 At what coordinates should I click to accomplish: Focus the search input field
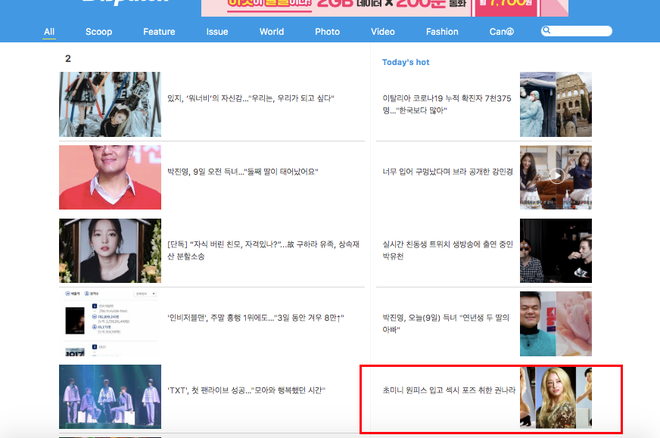point(577,31)
